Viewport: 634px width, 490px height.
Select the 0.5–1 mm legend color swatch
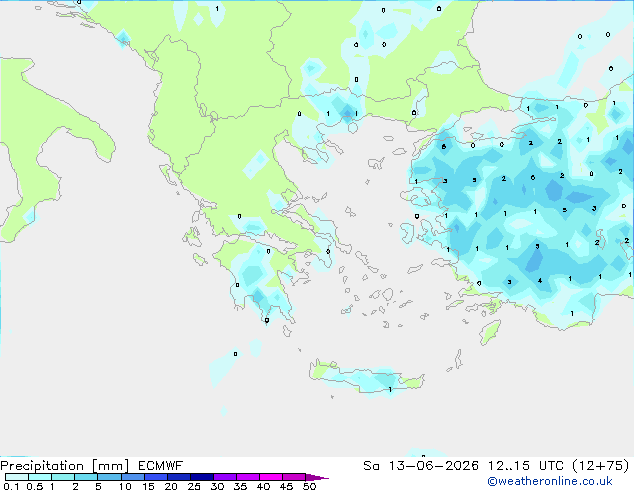(x=40, y=477)
